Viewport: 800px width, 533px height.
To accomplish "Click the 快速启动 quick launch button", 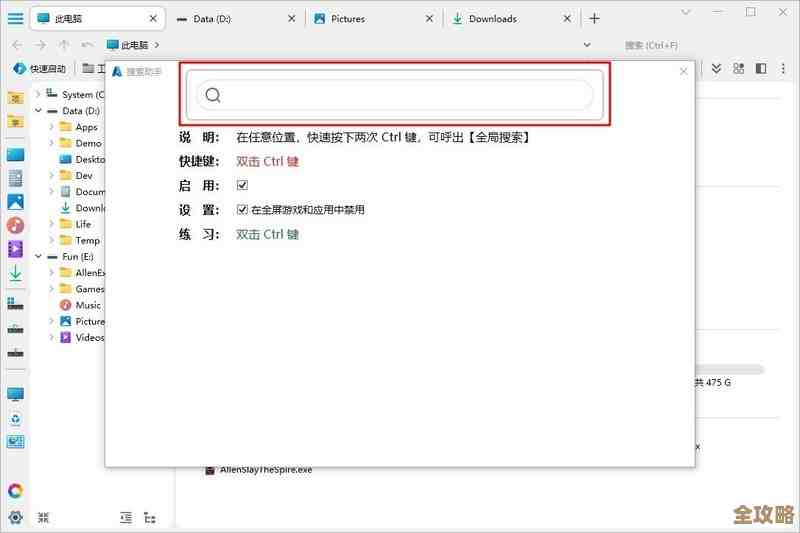I will [40, 68].
